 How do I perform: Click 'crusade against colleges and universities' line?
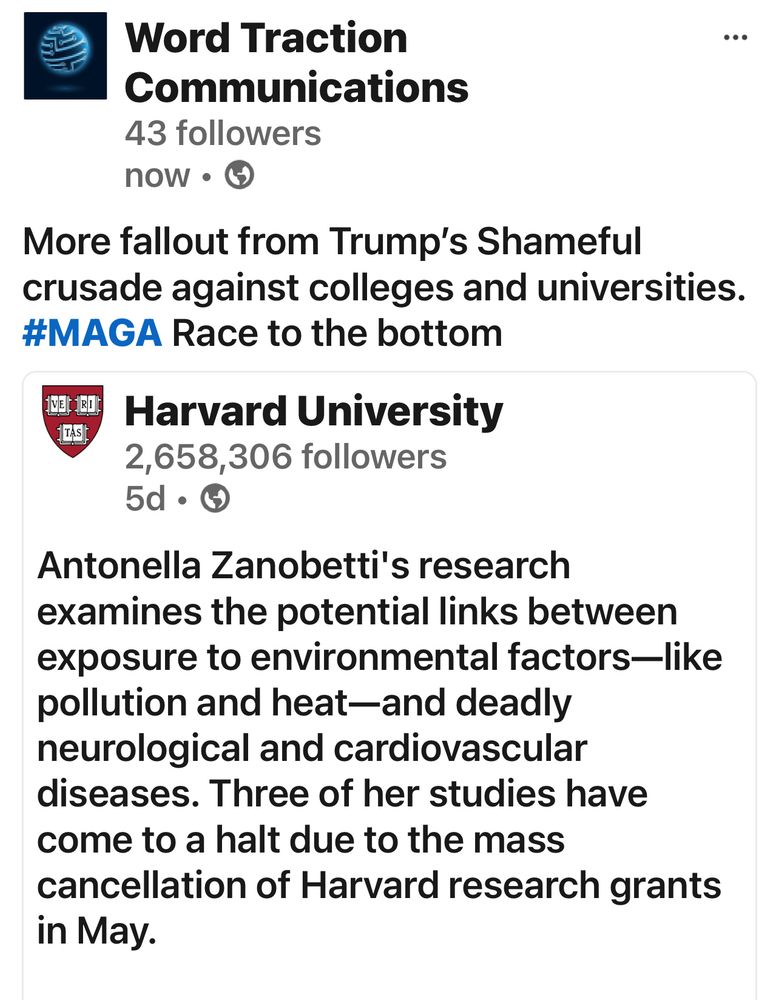384,288
